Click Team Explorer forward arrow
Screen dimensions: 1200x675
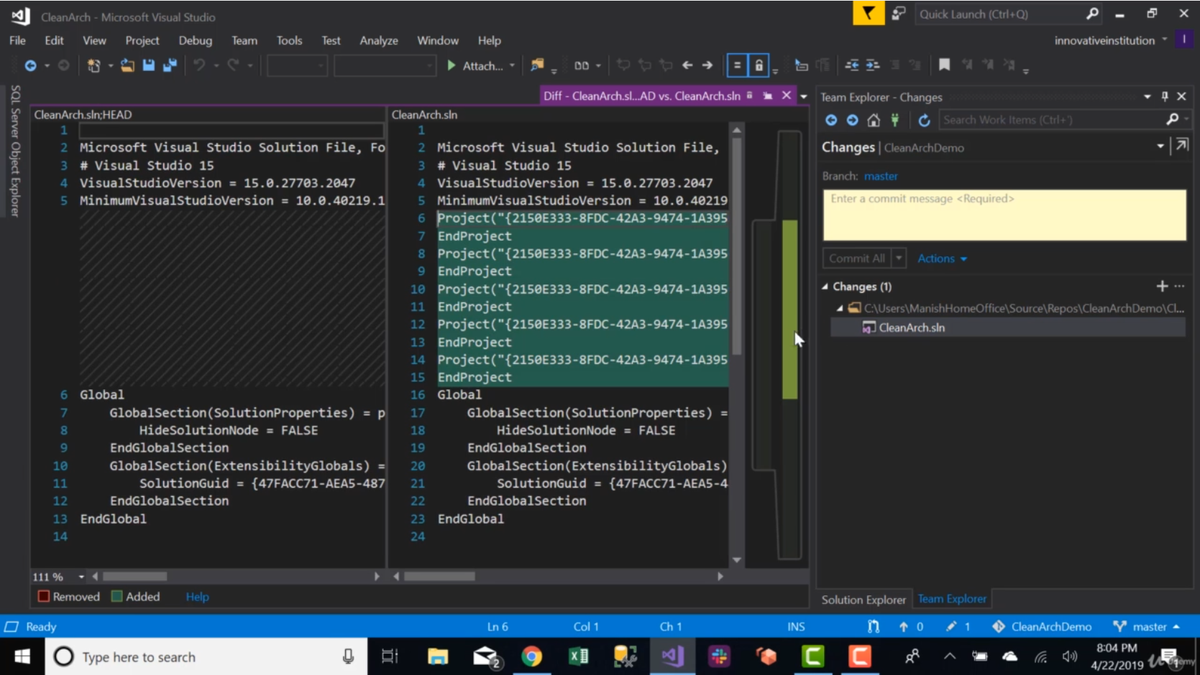852,120
